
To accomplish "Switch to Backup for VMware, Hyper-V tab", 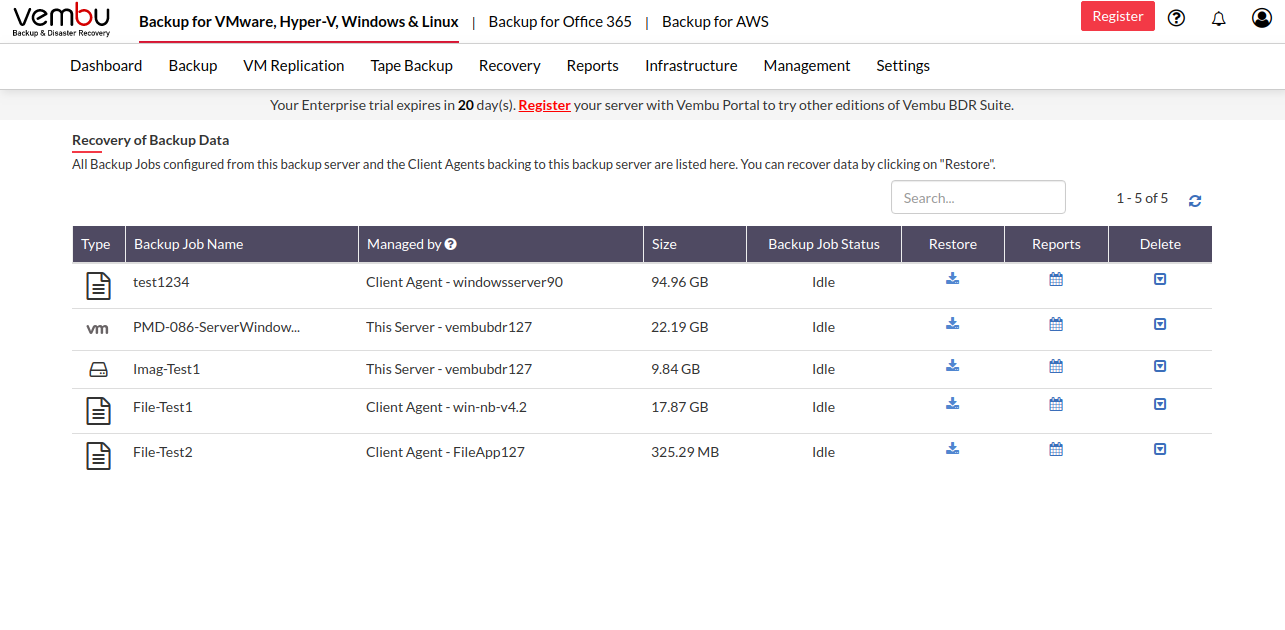I will coord(299,21).
